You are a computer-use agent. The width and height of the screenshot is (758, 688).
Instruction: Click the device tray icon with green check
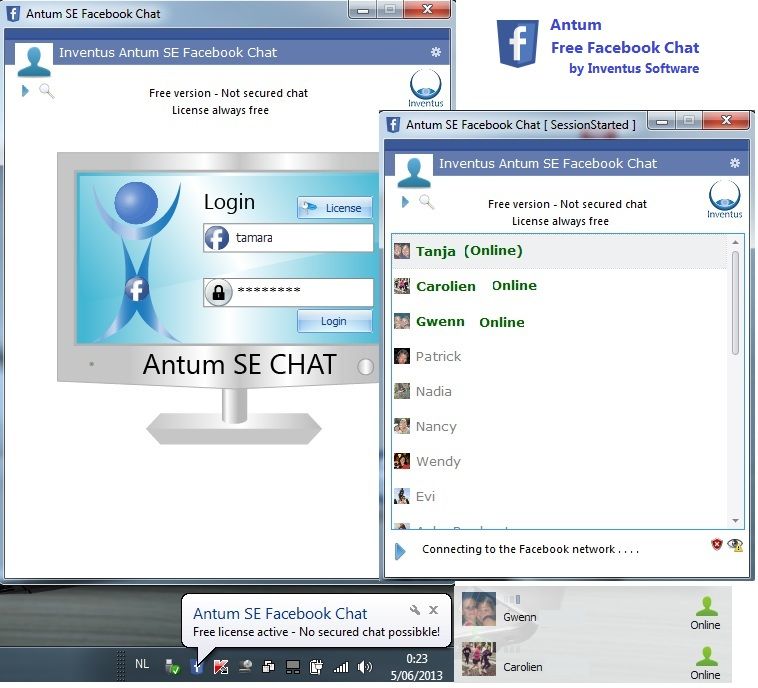click(x=172, y=667)
